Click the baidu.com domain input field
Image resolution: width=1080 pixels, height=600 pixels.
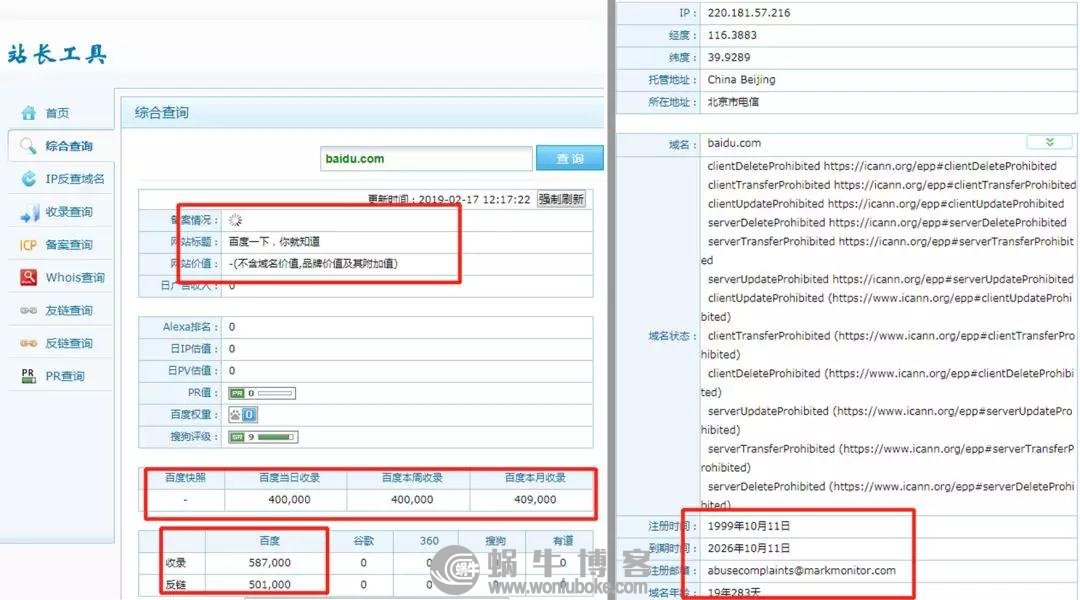(x=426, y=158)
